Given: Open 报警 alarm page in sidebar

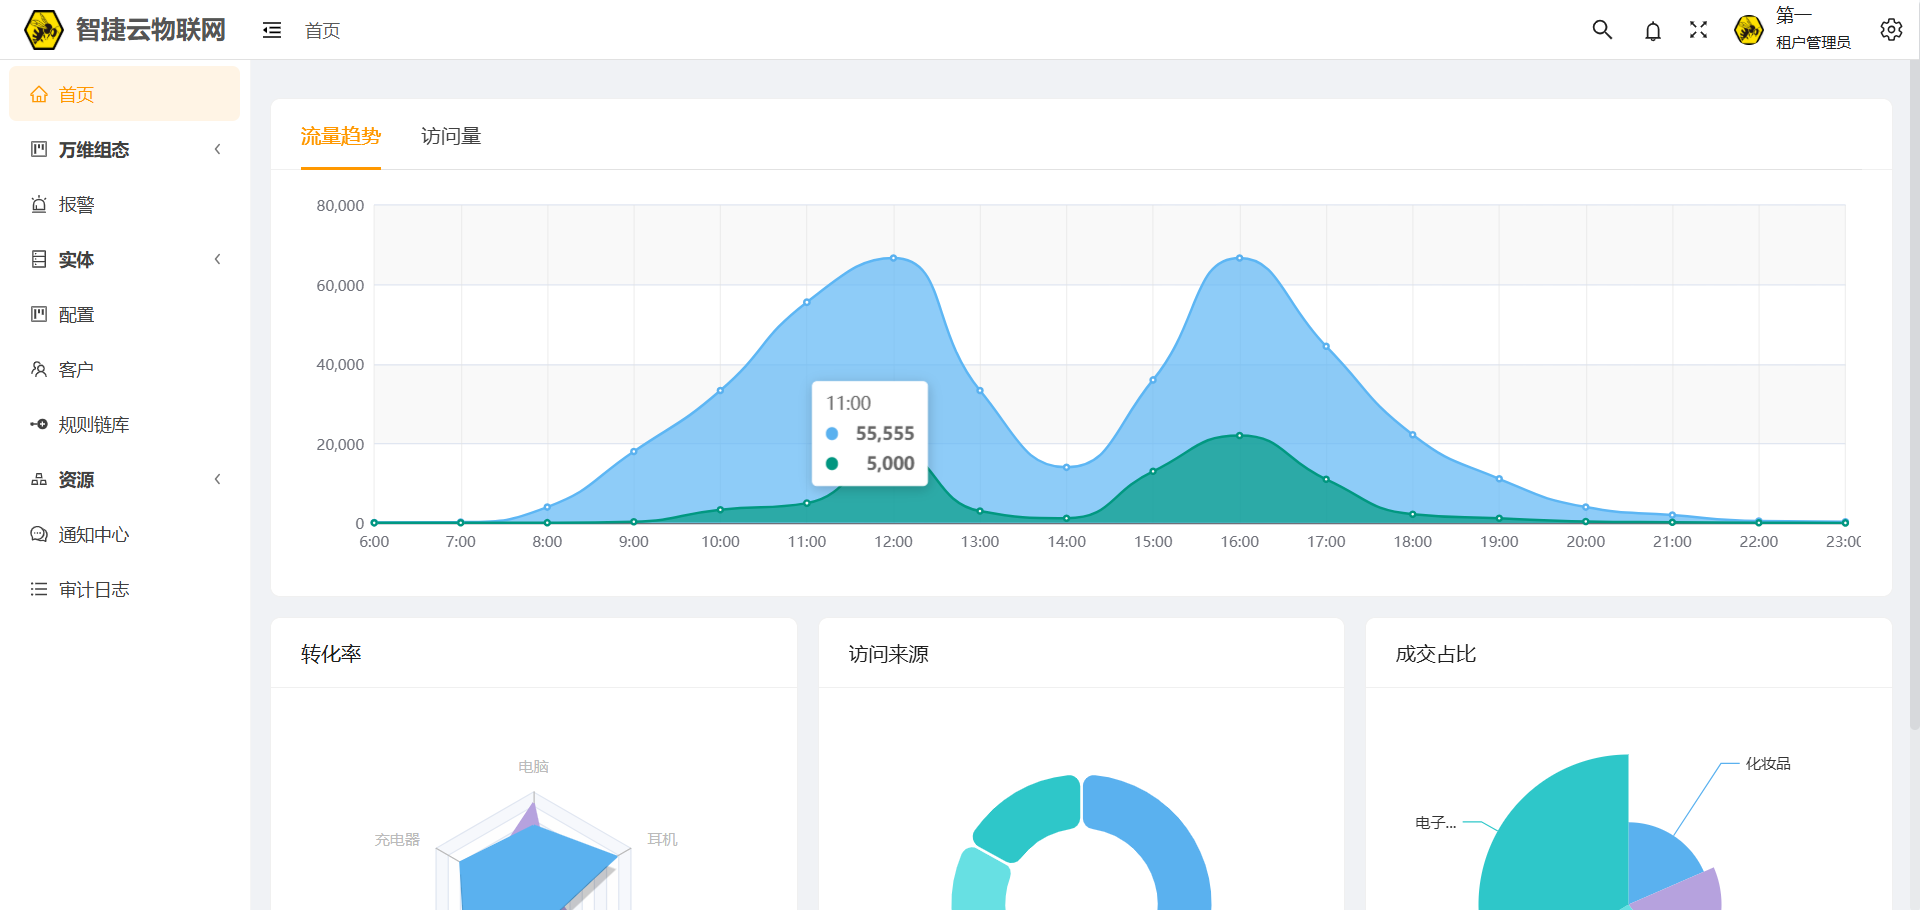Looking at the screenshot, I should click(76, 205).
